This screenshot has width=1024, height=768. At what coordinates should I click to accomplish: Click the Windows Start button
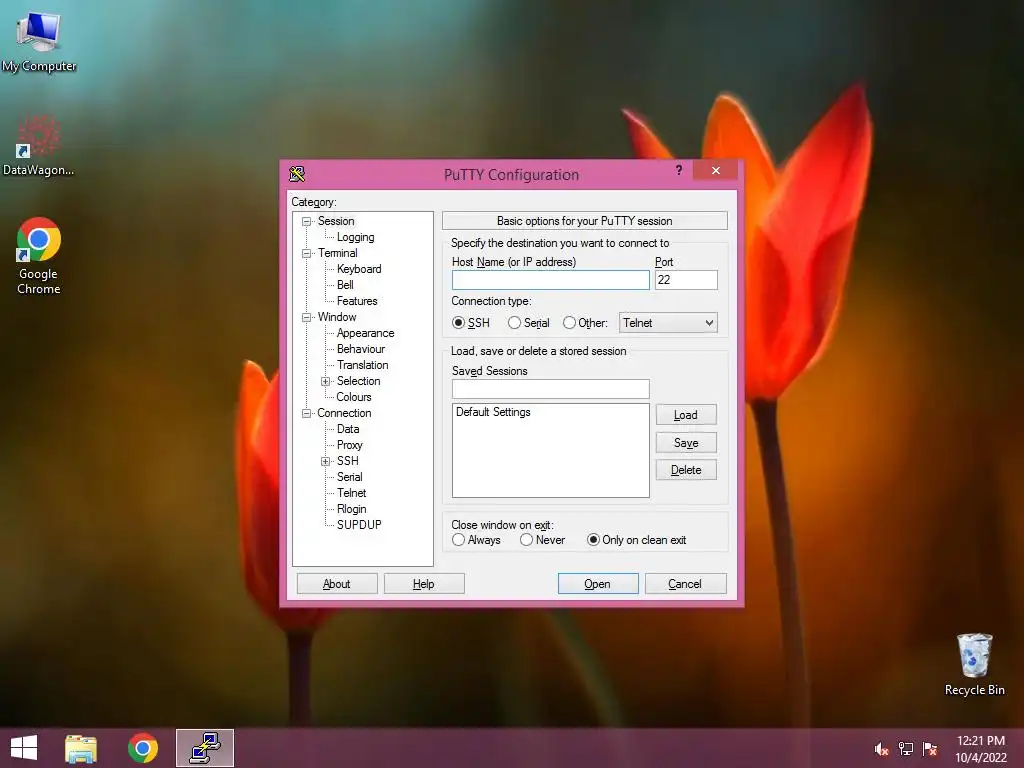(x=24, y=748)
